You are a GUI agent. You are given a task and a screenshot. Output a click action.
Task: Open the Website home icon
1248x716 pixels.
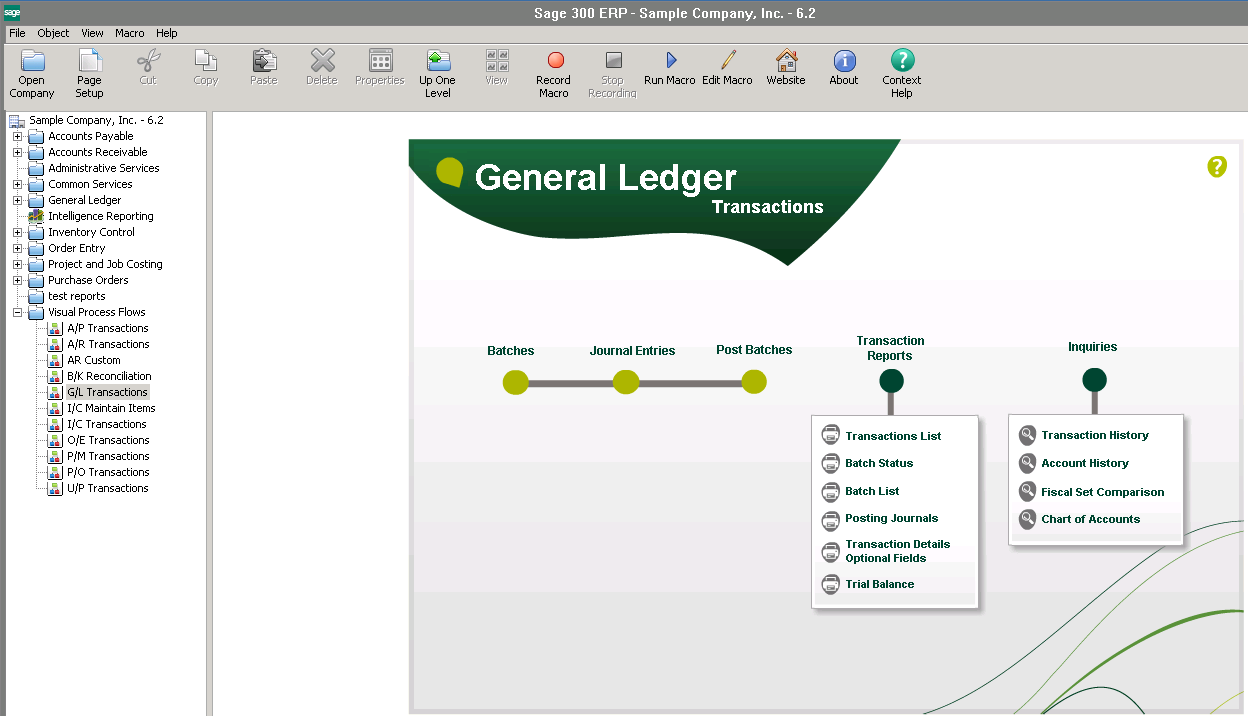pos(787,60)
